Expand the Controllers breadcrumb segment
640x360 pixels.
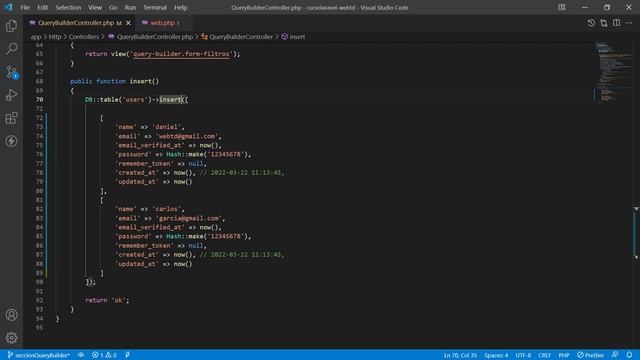pyautogui.click(x=84, y=37)
